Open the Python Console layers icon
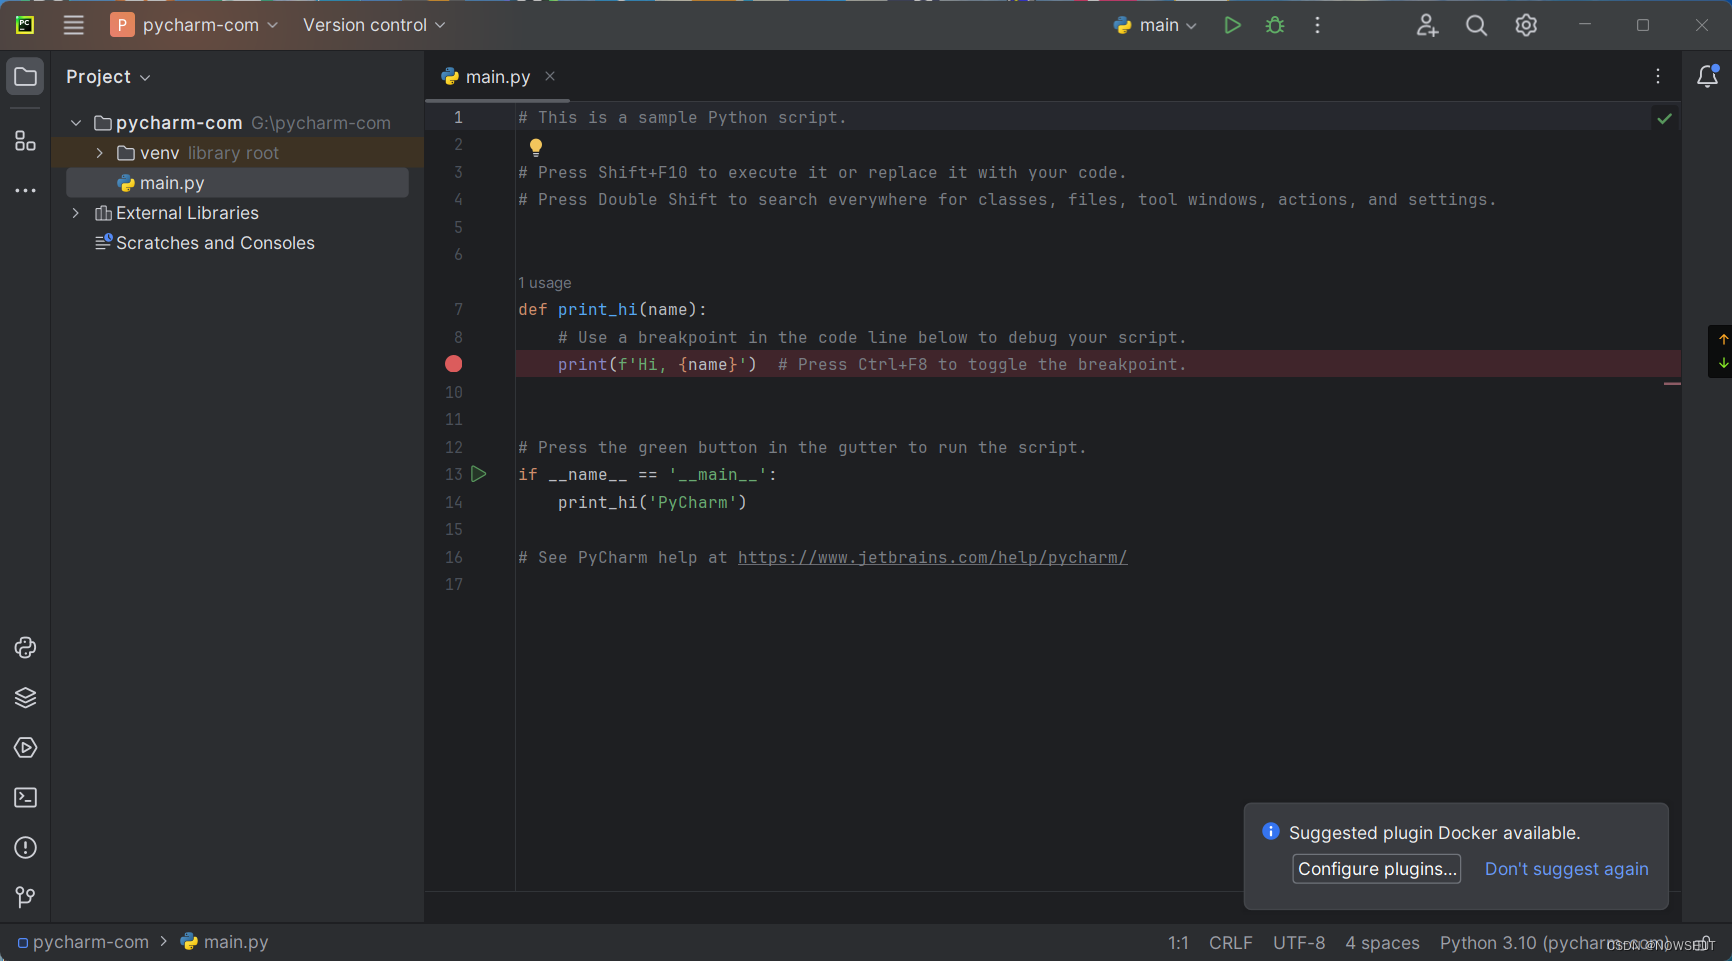This screenshot has width=1732, height=961. click(25, 698)
